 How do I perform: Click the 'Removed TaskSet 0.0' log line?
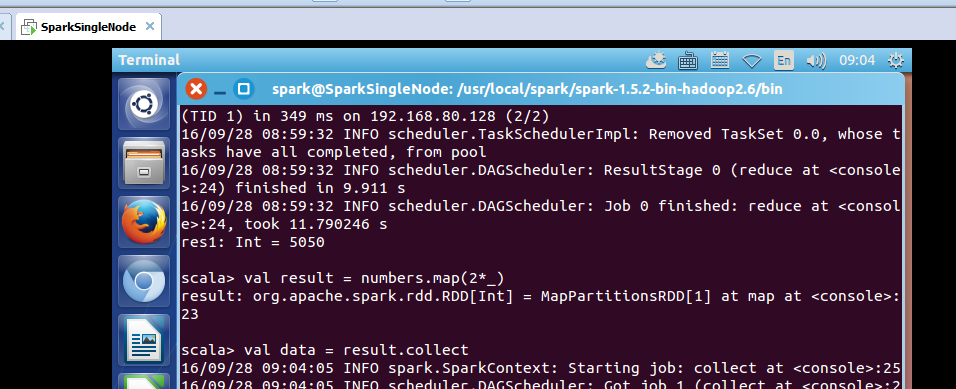coord(540,143)
